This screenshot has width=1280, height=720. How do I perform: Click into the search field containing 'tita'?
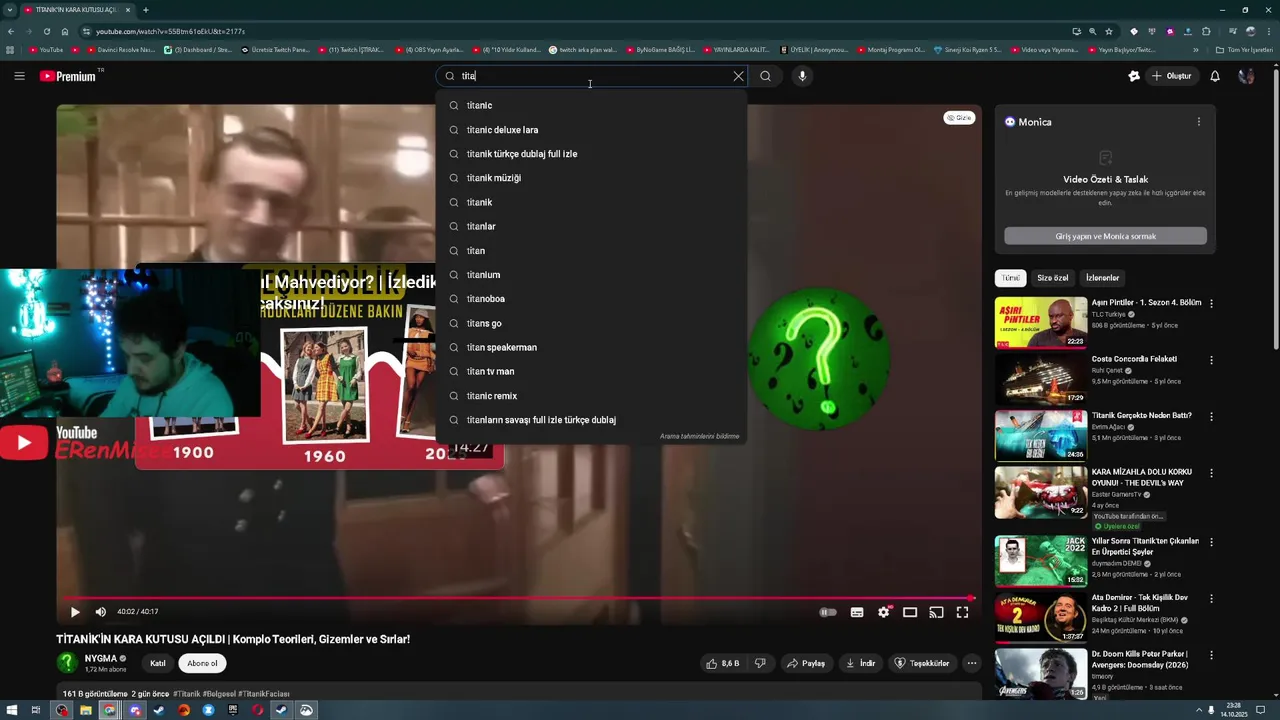coord(590,76)
